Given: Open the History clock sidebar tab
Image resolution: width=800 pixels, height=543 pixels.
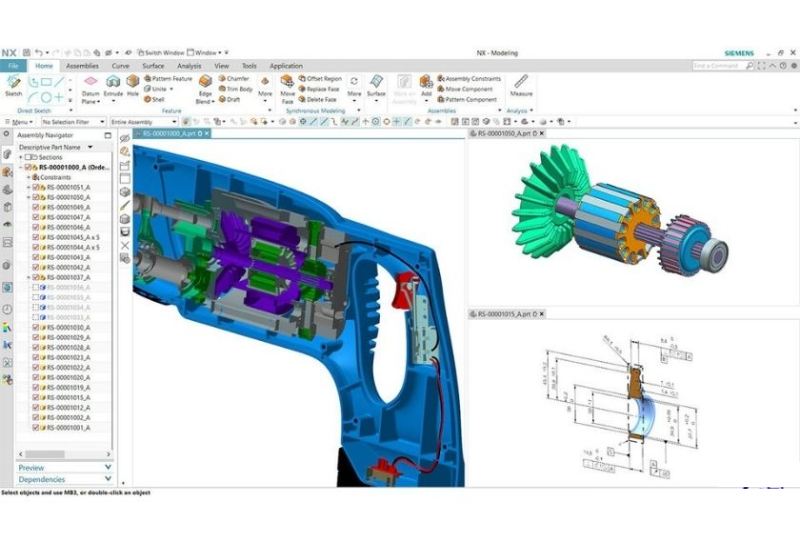Looking at the screenshot, I should pos(7,309).
